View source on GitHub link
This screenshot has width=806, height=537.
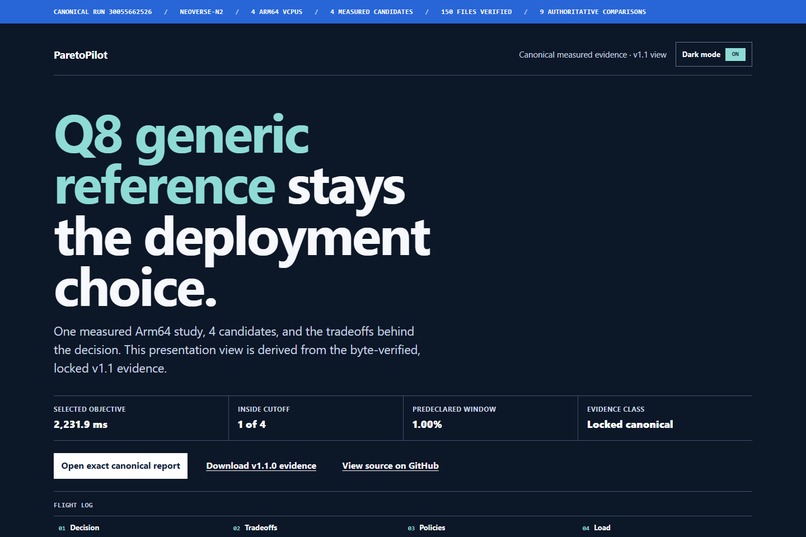(x=390, y=466)
